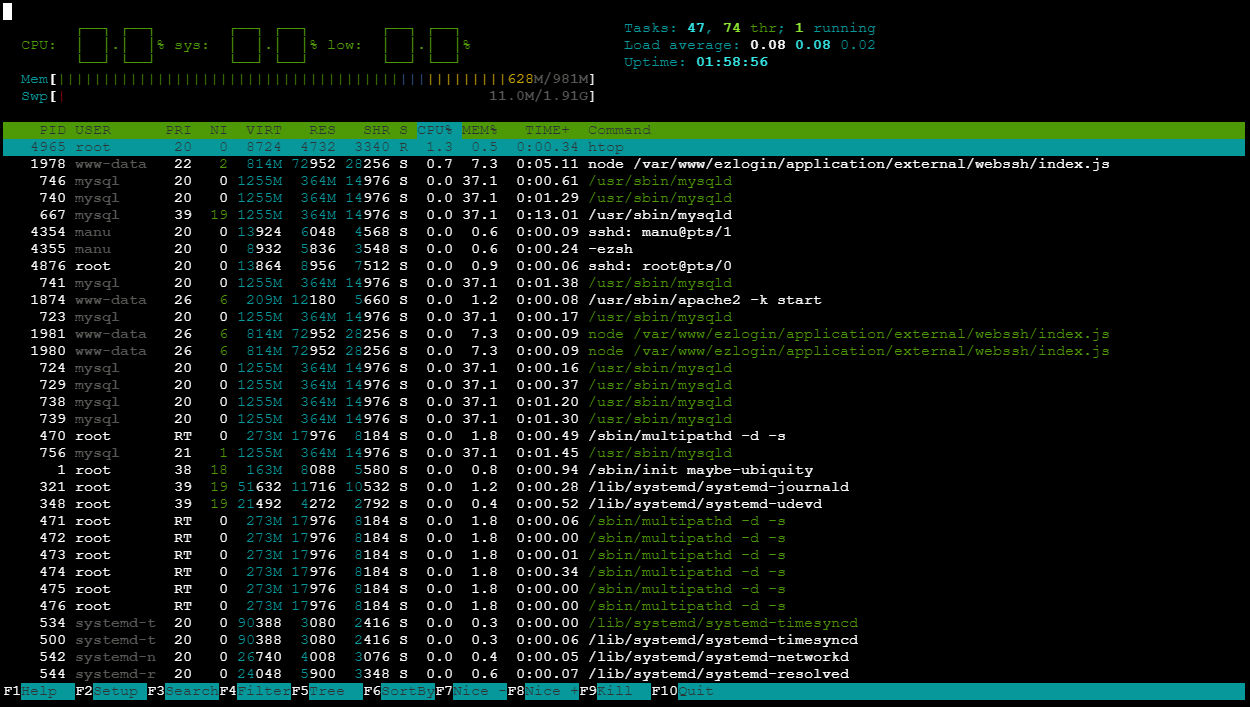The height and width of the screenshot is (707, 1250).
Task: Select mysqld row with PID 723
Action: coord(624,317)
